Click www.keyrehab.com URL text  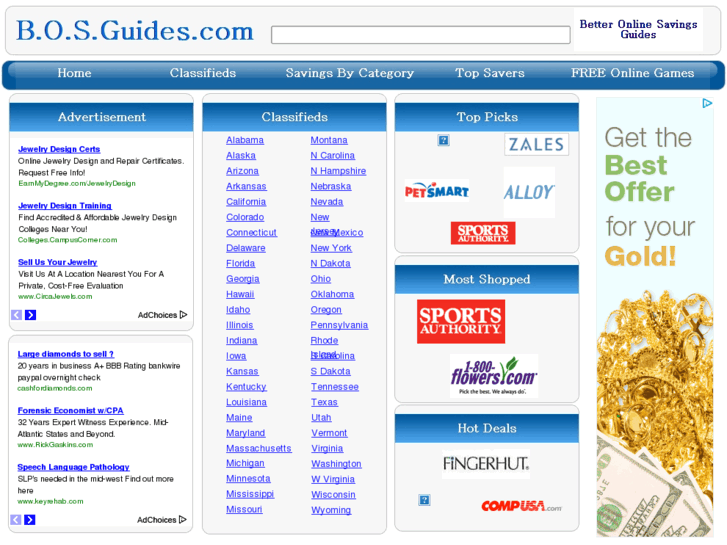coord(50,502)
